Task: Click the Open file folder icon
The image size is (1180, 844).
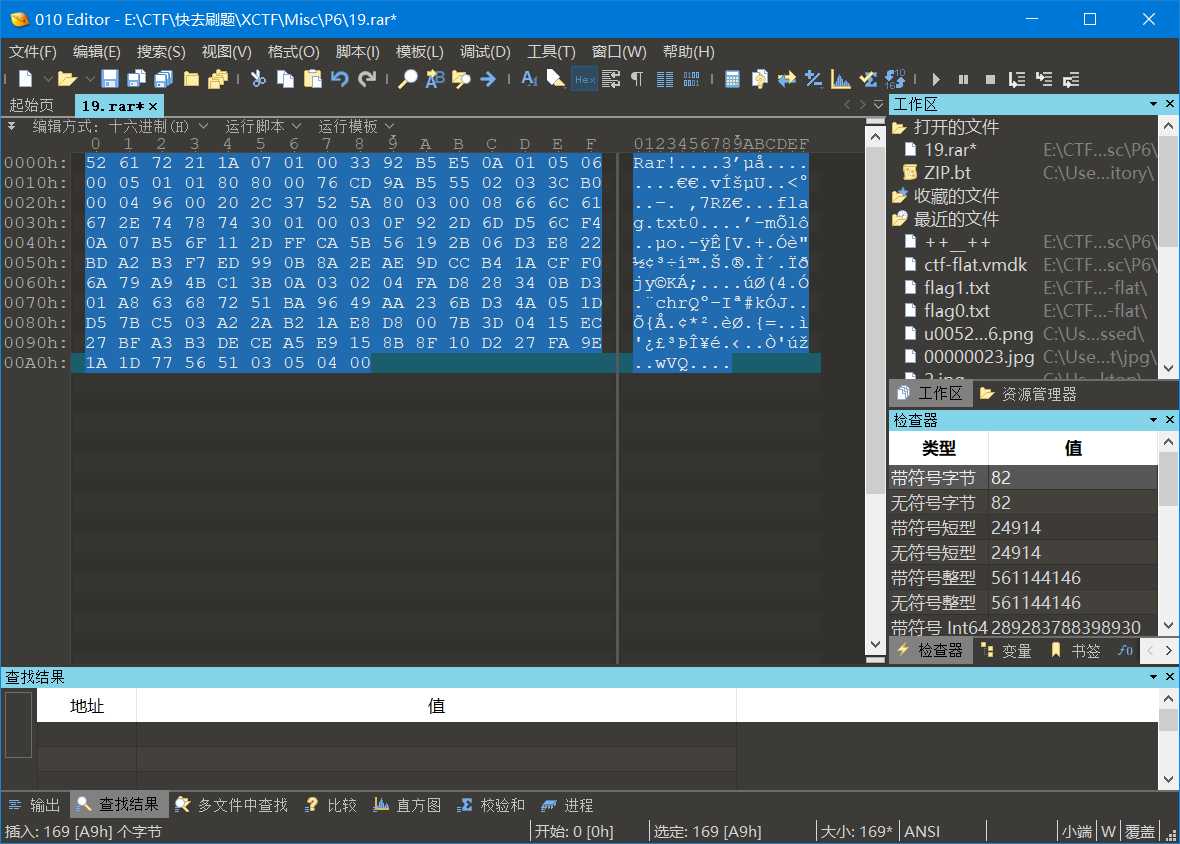Action: point(68,79)
